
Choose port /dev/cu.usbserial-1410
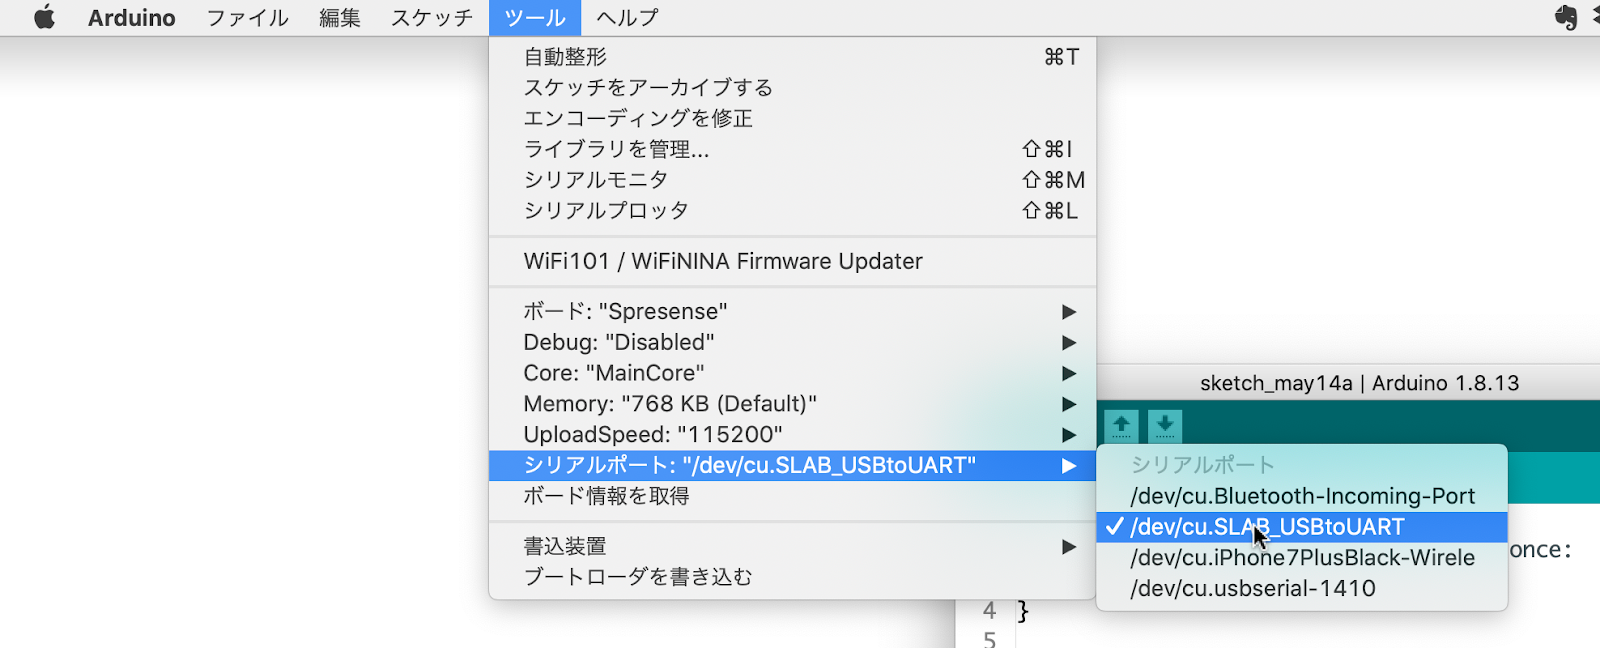1302,589
